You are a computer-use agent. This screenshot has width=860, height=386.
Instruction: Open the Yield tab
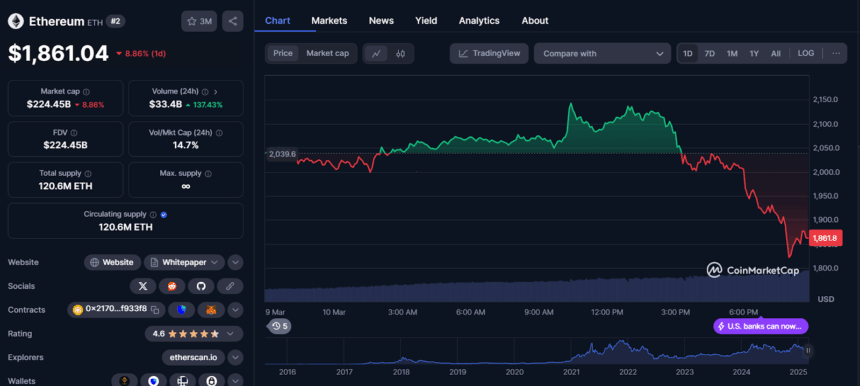(x=426, y=20)
